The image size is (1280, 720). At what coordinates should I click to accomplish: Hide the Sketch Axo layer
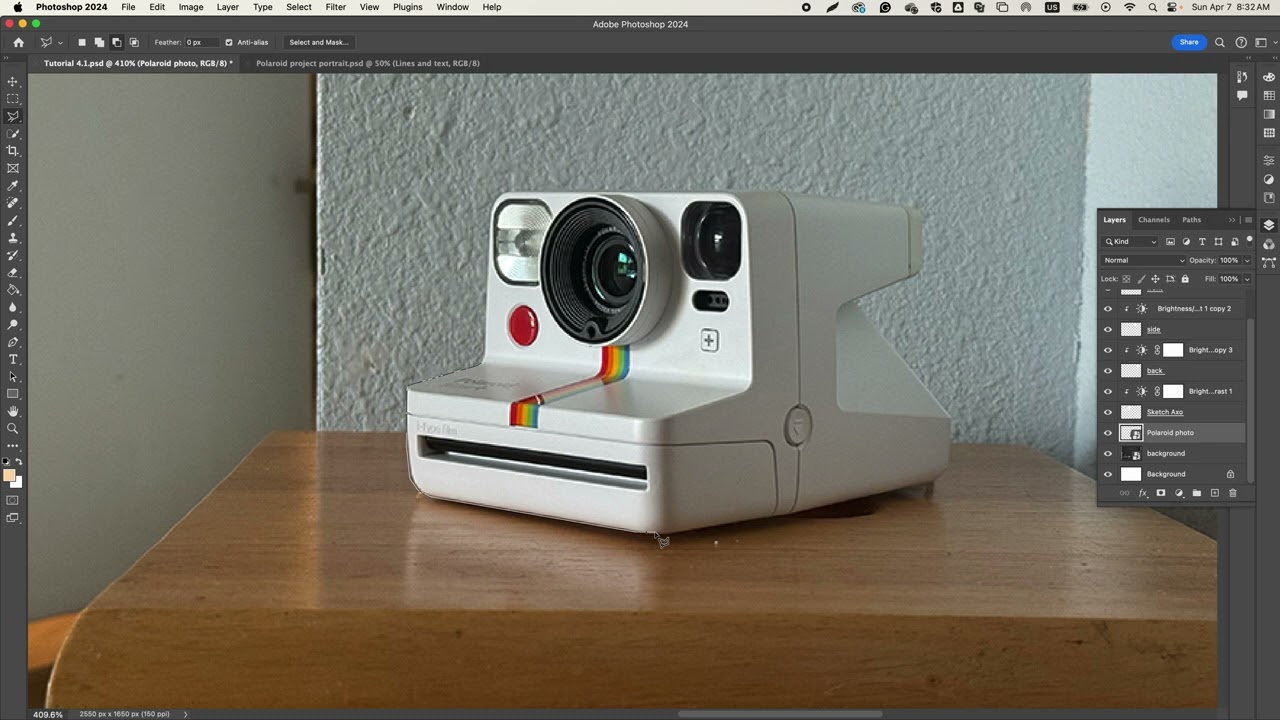[1107, 412]
